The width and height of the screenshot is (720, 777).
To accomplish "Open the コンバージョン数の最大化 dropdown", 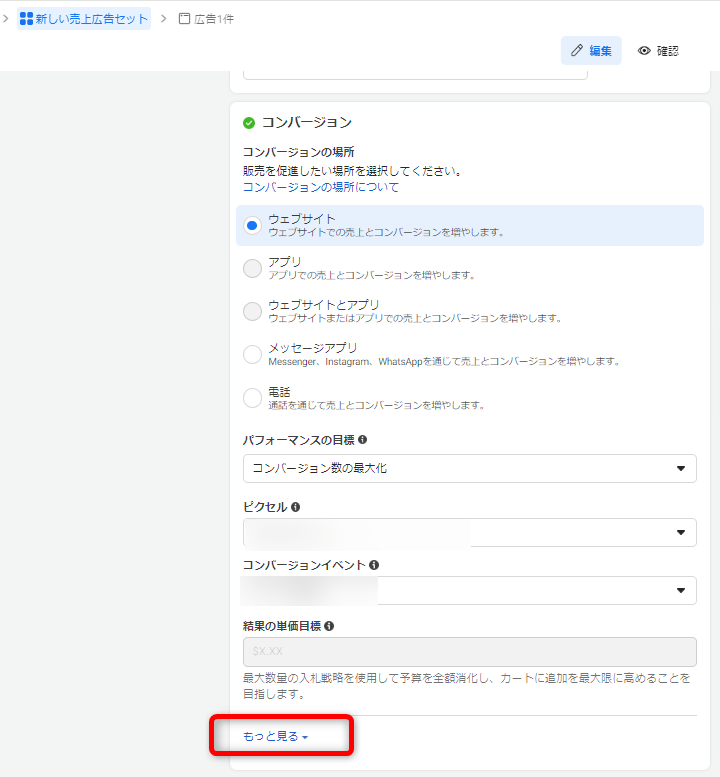I will pos(469,468).
